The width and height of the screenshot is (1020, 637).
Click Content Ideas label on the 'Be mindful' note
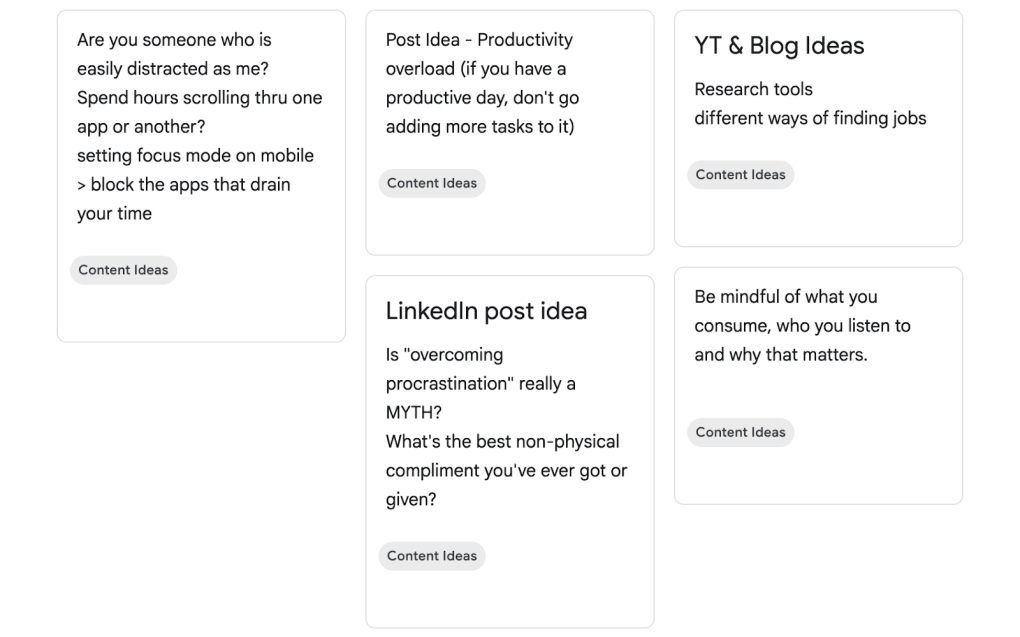click(740, 432)
